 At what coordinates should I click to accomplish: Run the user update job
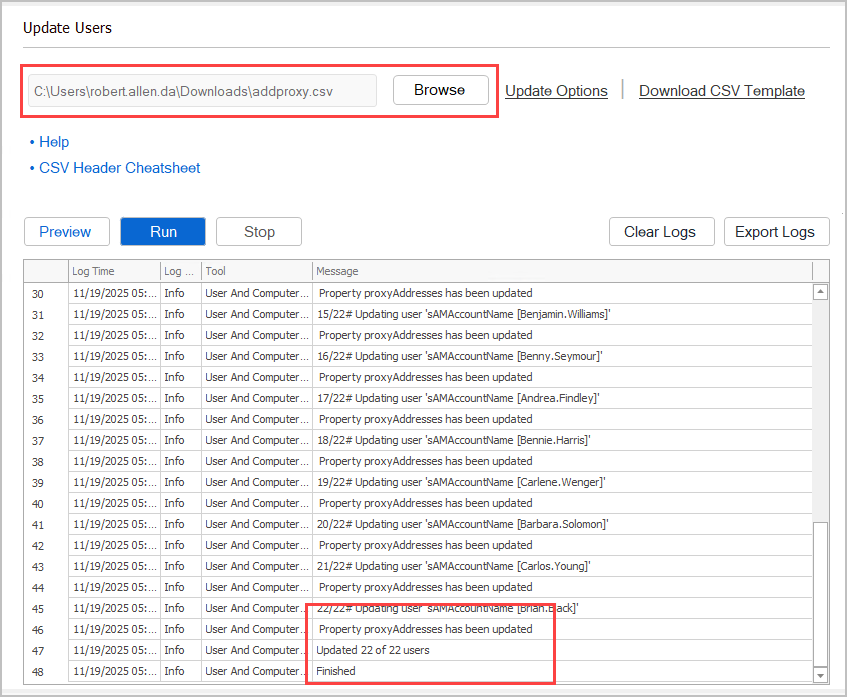(162, 231)
